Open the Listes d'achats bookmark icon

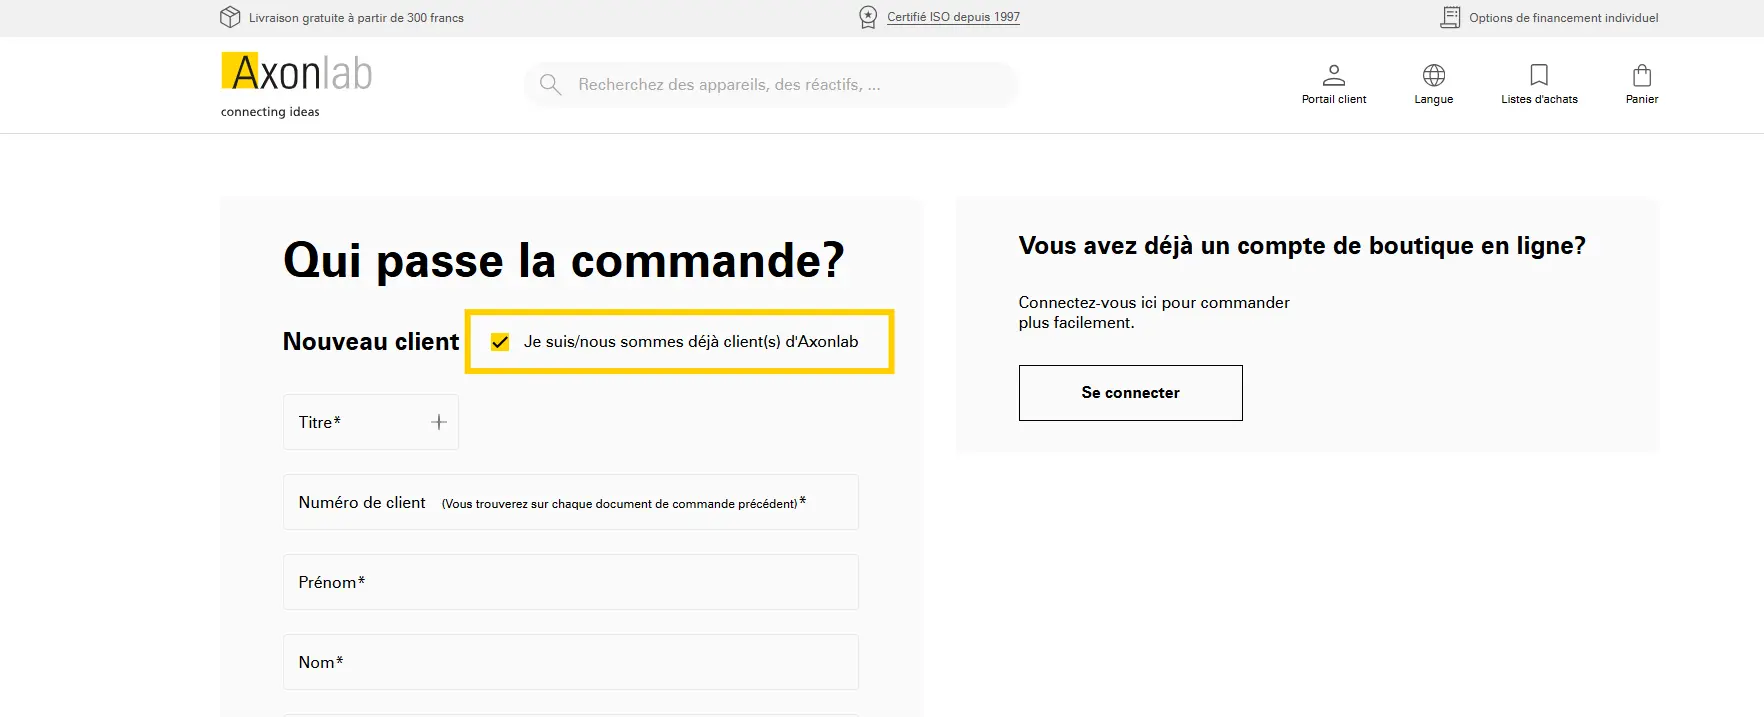click(1539, 75)
